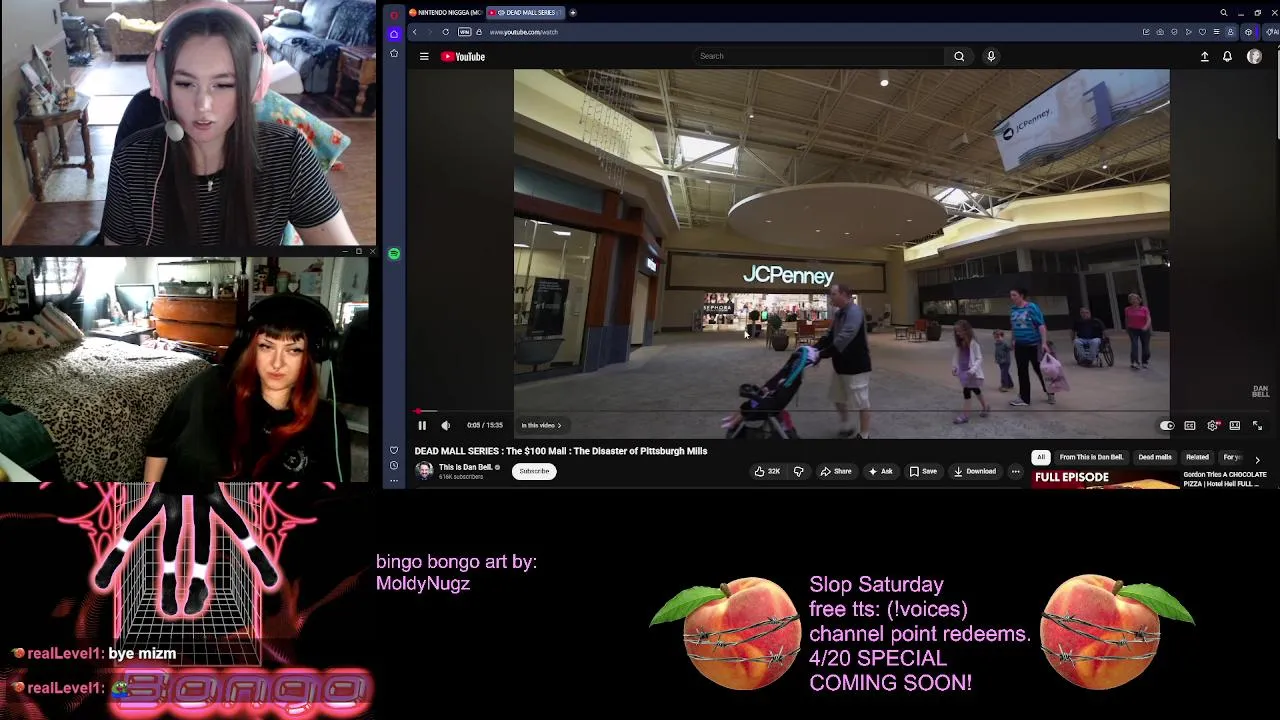Viewport: 1280px width, 720px height.
Task: Open YouTube notifications bell
Action: tap(1227, 57)
